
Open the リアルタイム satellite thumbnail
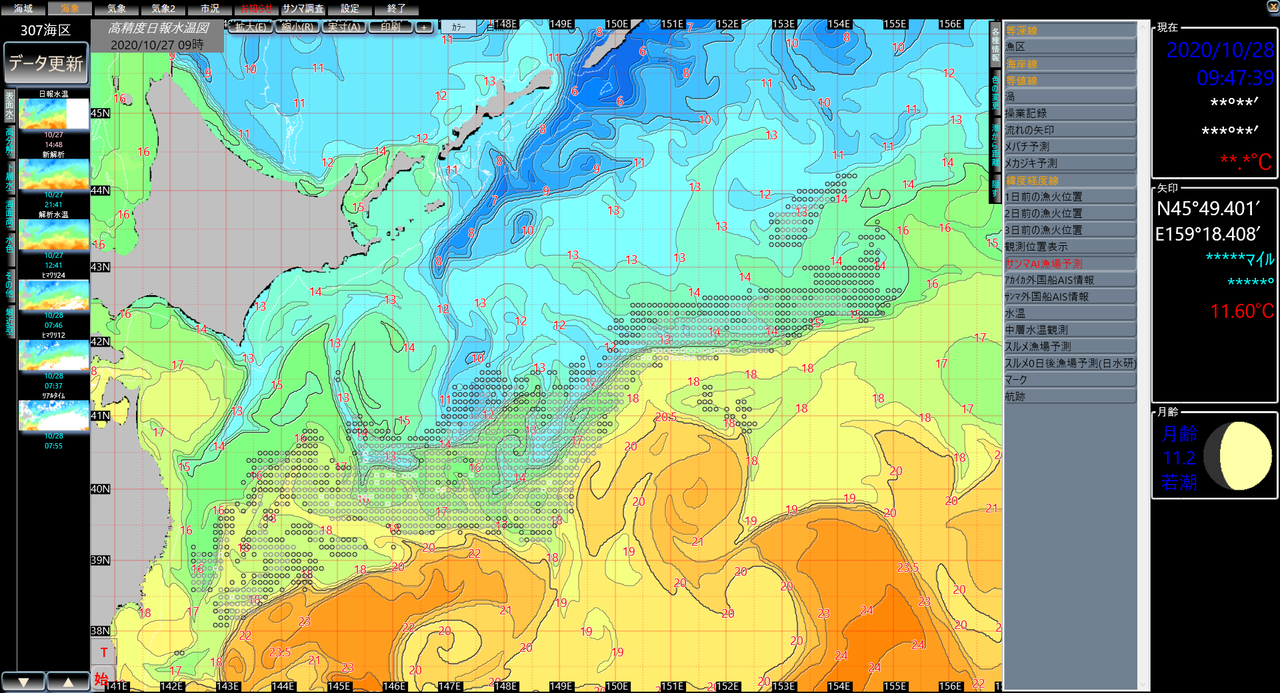[55, 415]
